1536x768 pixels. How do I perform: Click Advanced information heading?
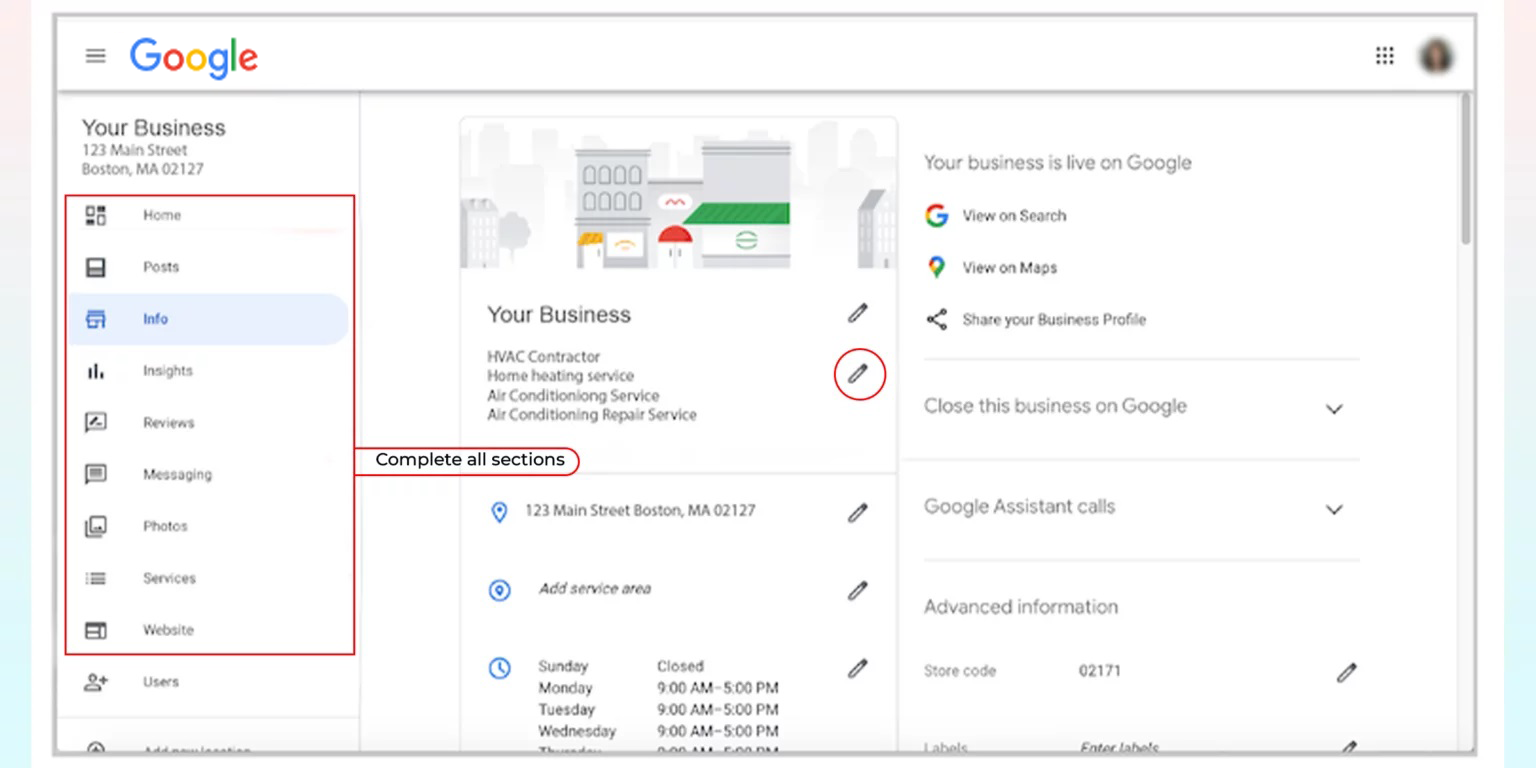coord(1021,607)
